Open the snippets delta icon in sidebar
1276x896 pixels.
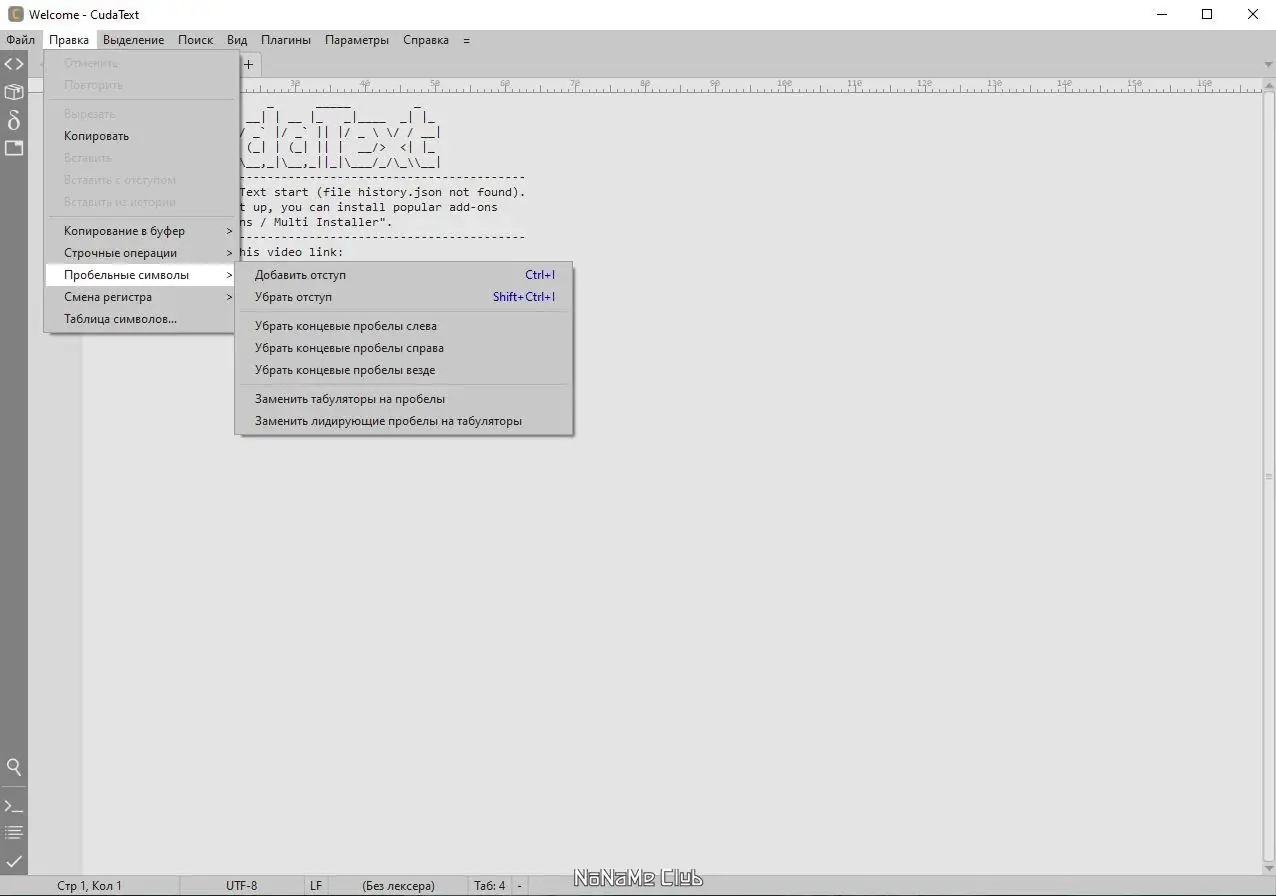(13, 120)
